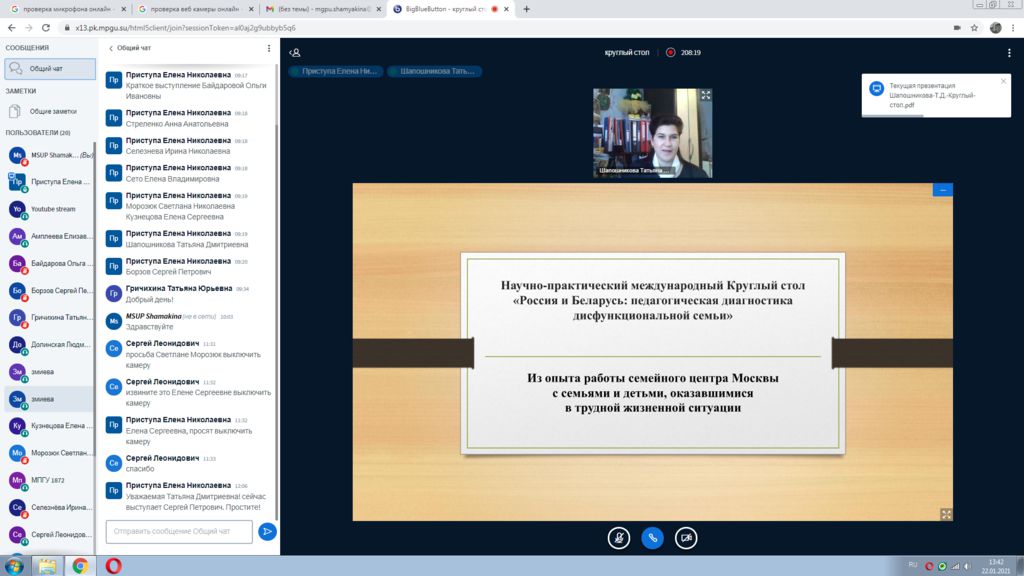Viewport: 1024px width, 576px height.
Task: Dismiss the Текущая презентация notification
Action: pyautogui.click(x=1004, y=81)
